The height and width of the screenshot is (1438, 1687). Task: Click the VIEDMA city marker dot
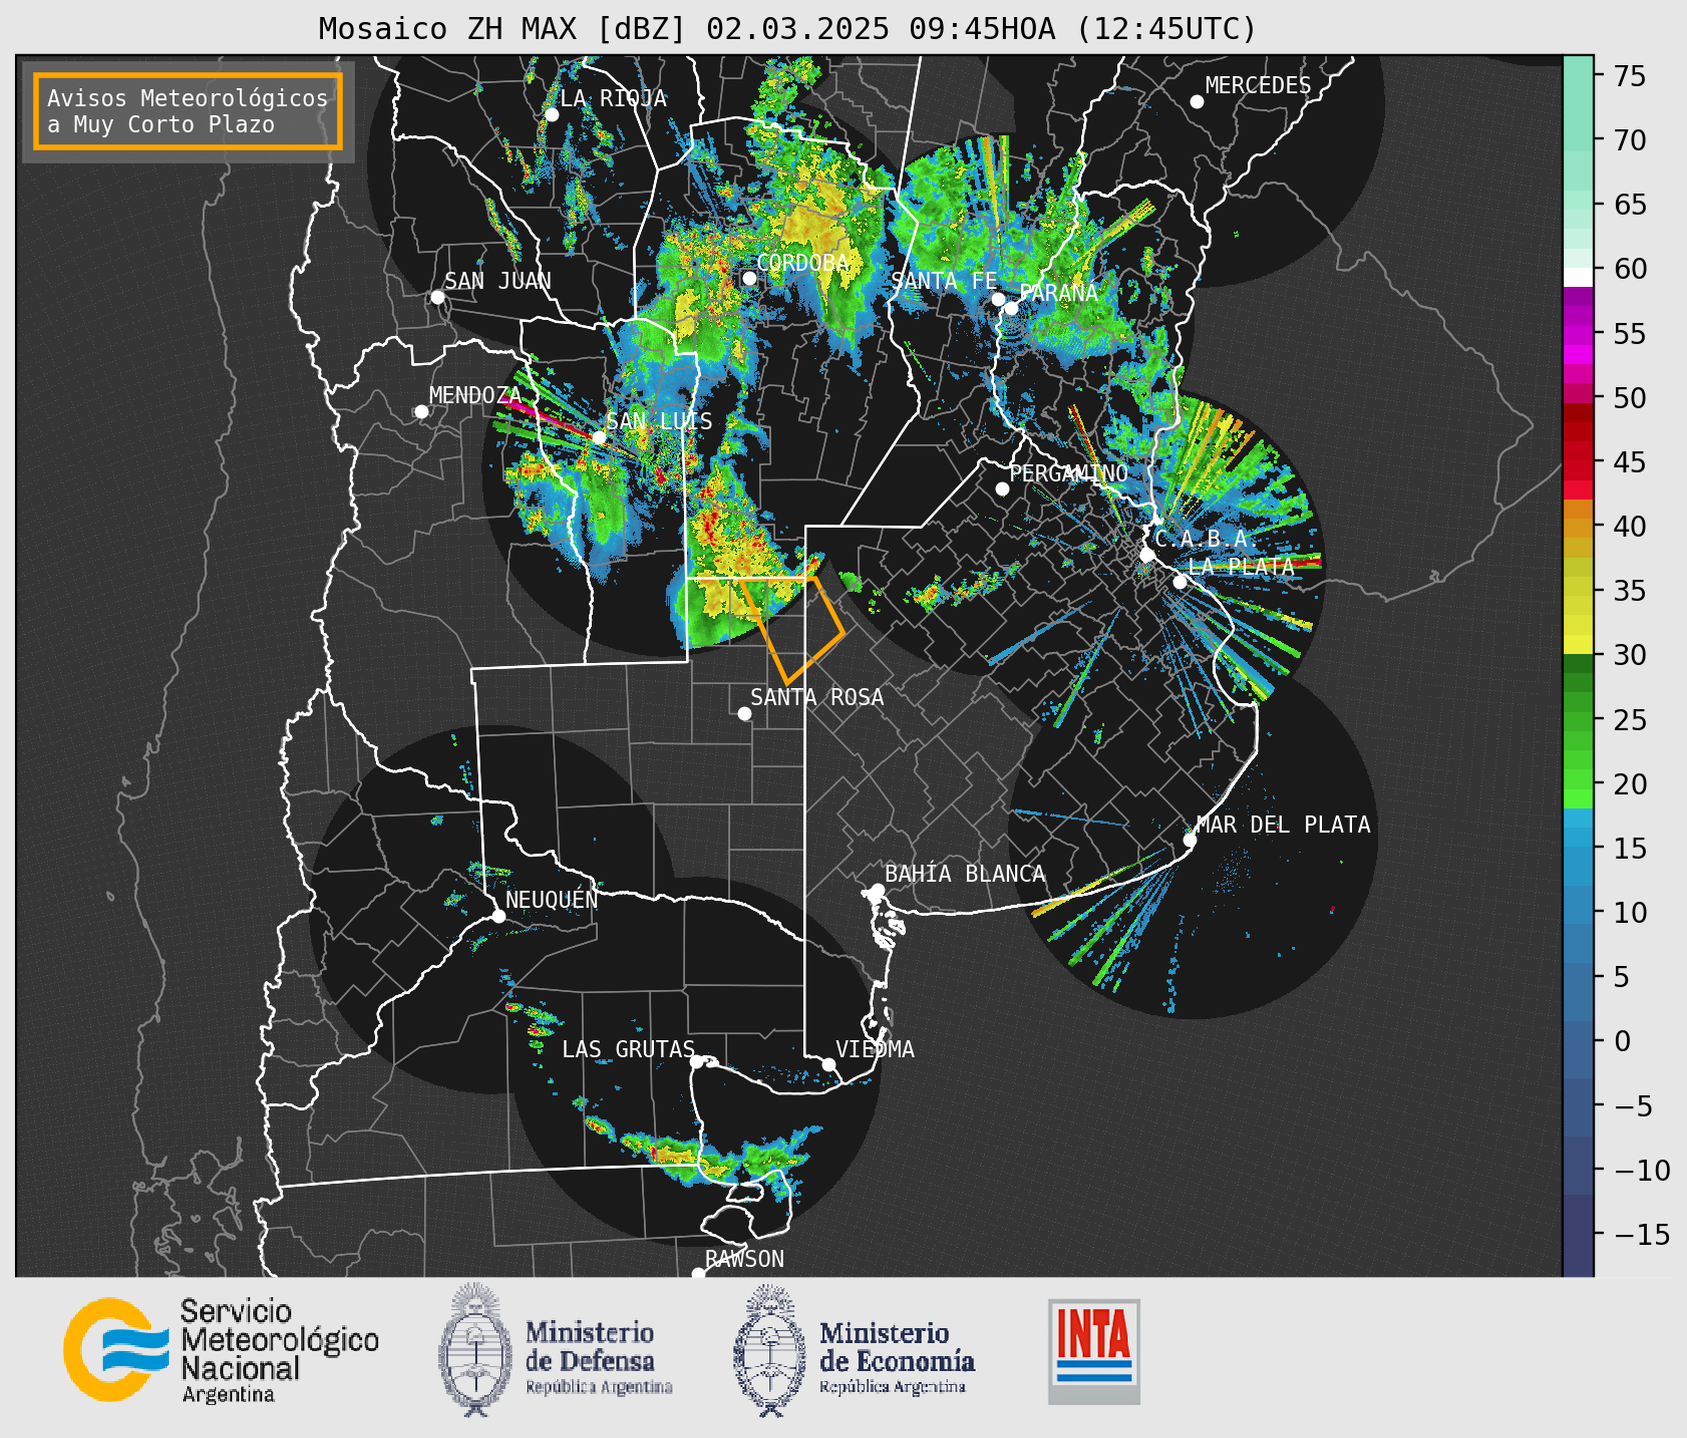[x=829, y=1064]
